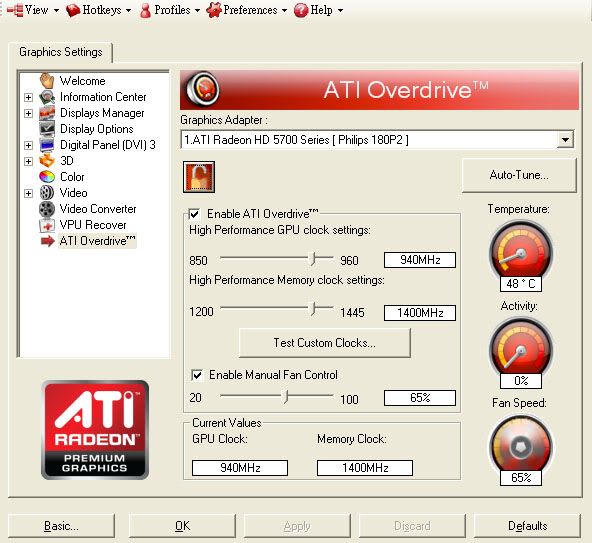Click the Apply button

click(297, 526)
